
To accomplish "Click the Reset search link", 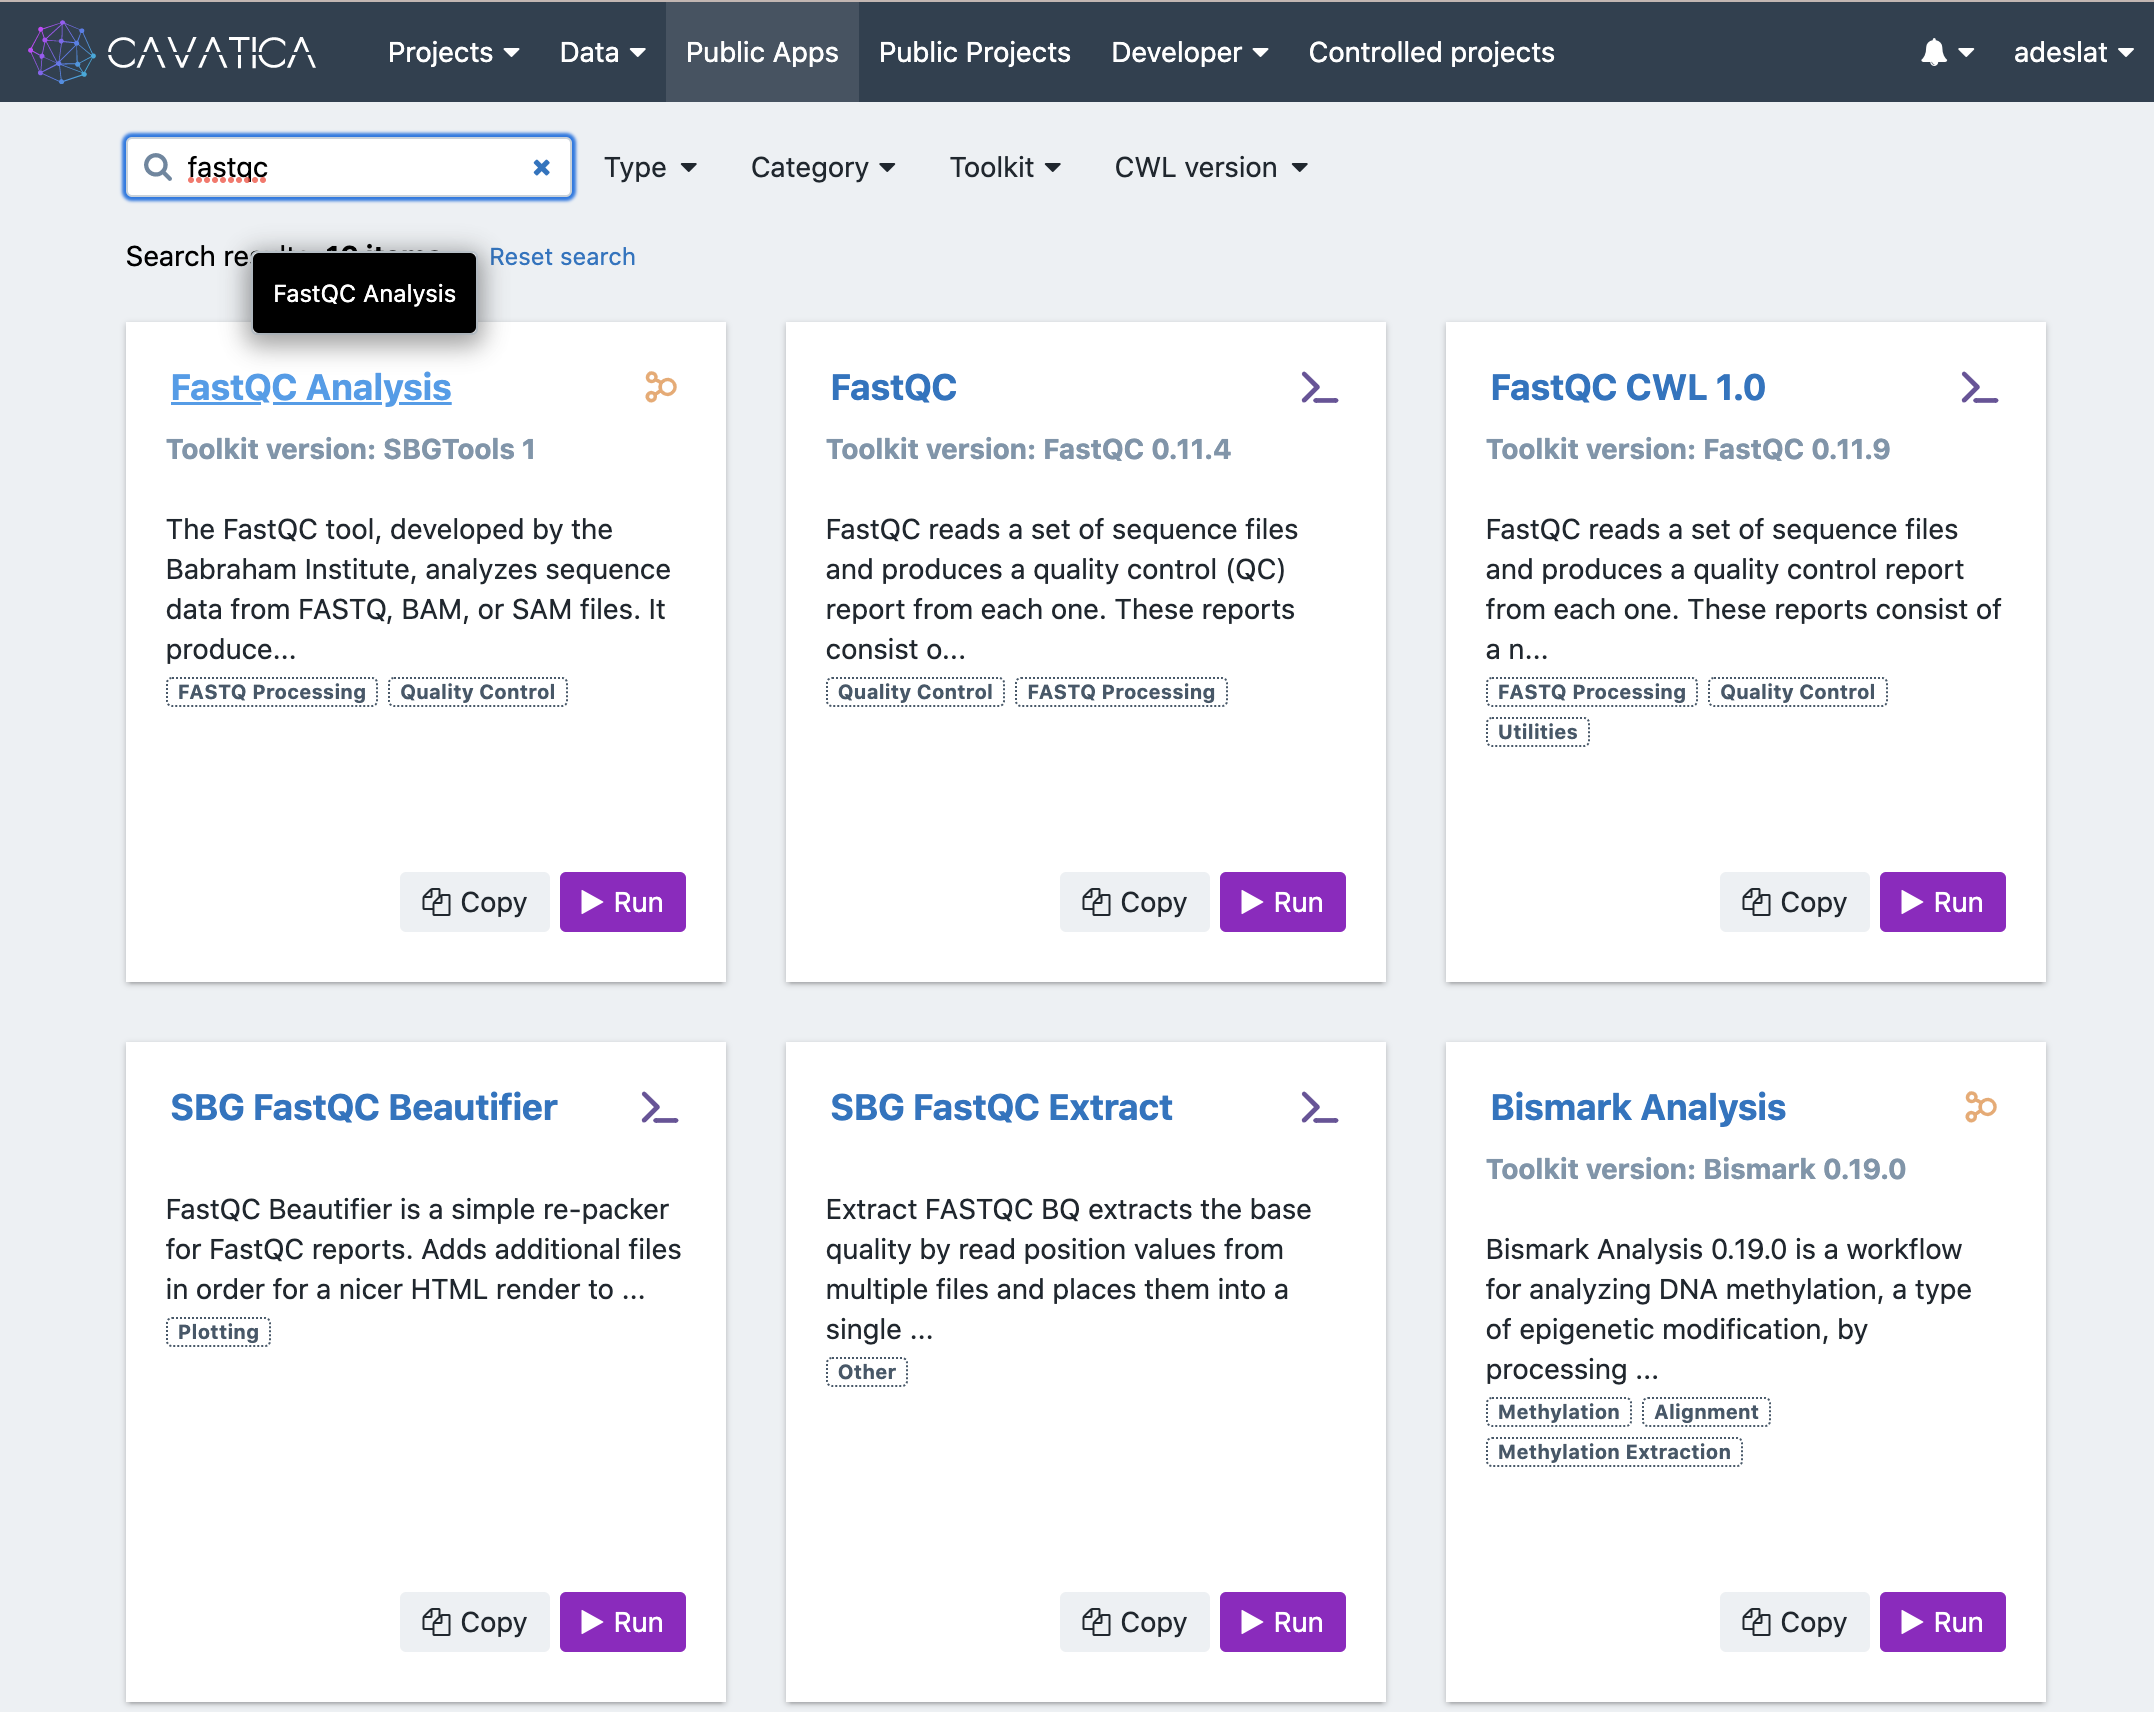I will click(562, 257).
